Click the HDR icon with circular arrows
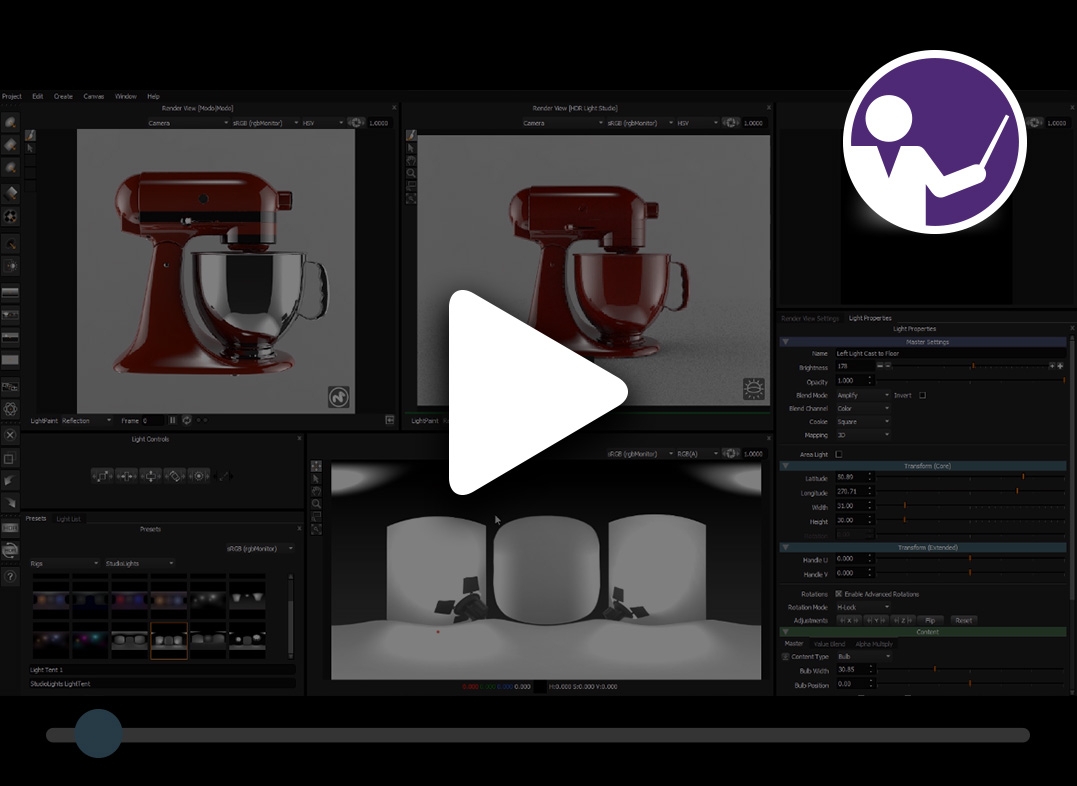Screen dimensions: 1077x786 coord(10,550)
